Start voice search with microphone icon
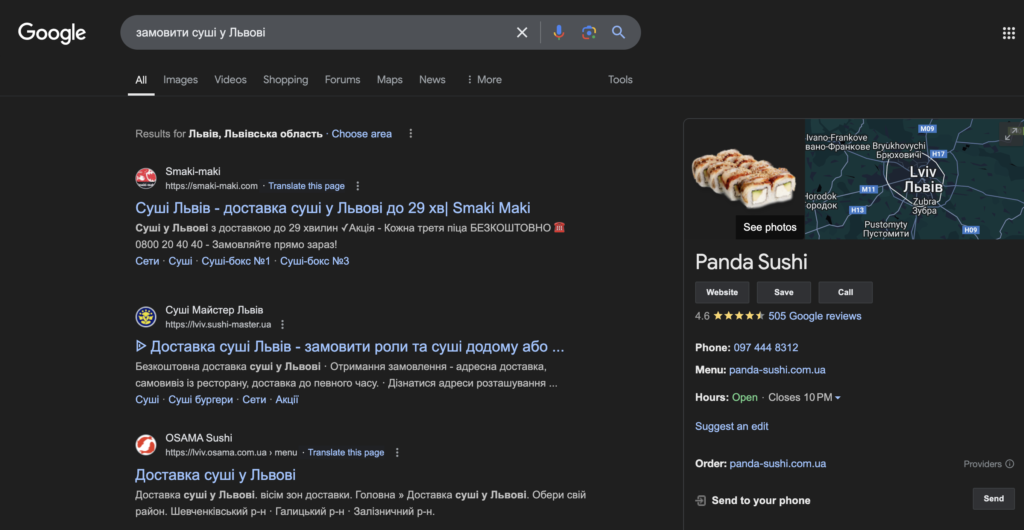Screen dimensions: 1024x530 coord(559,33)
